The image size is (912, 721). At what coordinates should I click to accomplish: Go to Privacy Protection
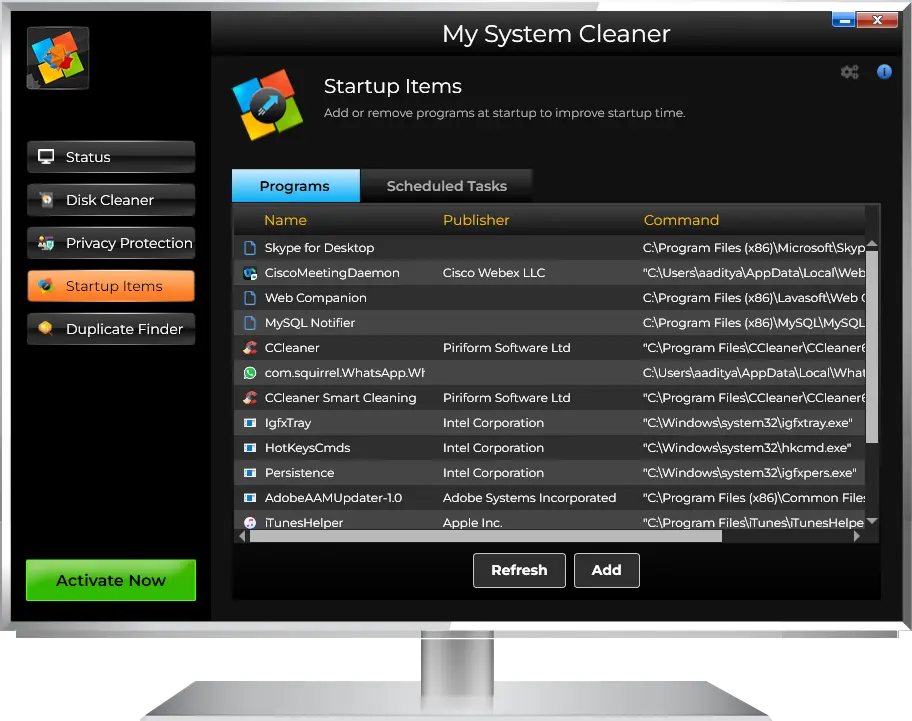pyautogui.click(x=111, y=243)
